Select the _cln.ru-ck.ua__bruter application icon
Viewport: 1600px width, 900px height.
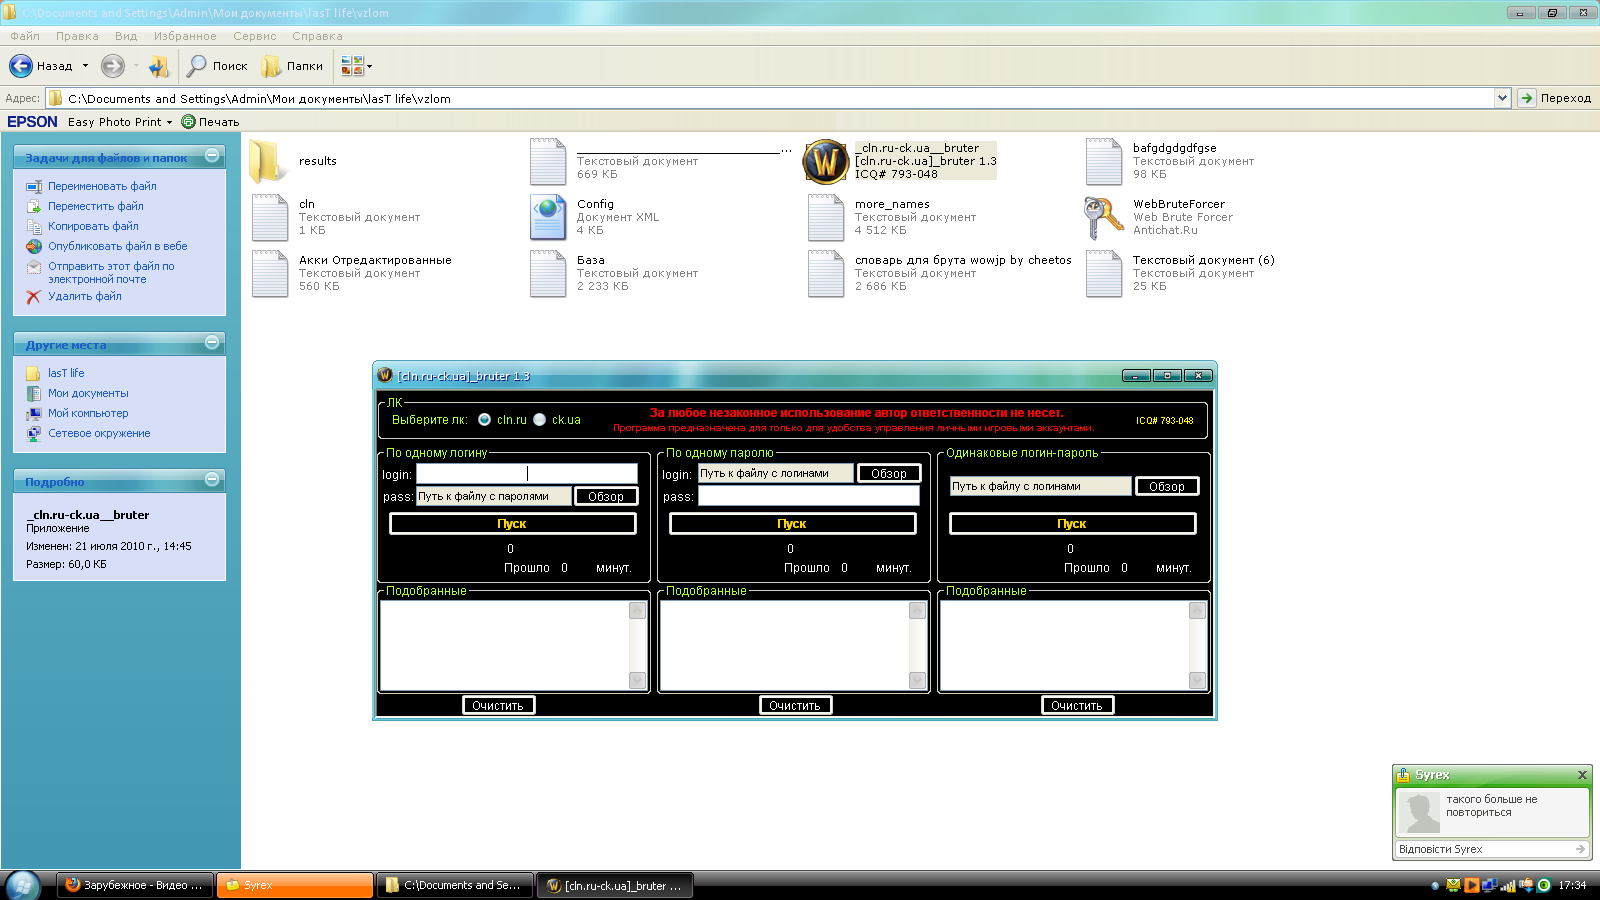click(826, 161)
